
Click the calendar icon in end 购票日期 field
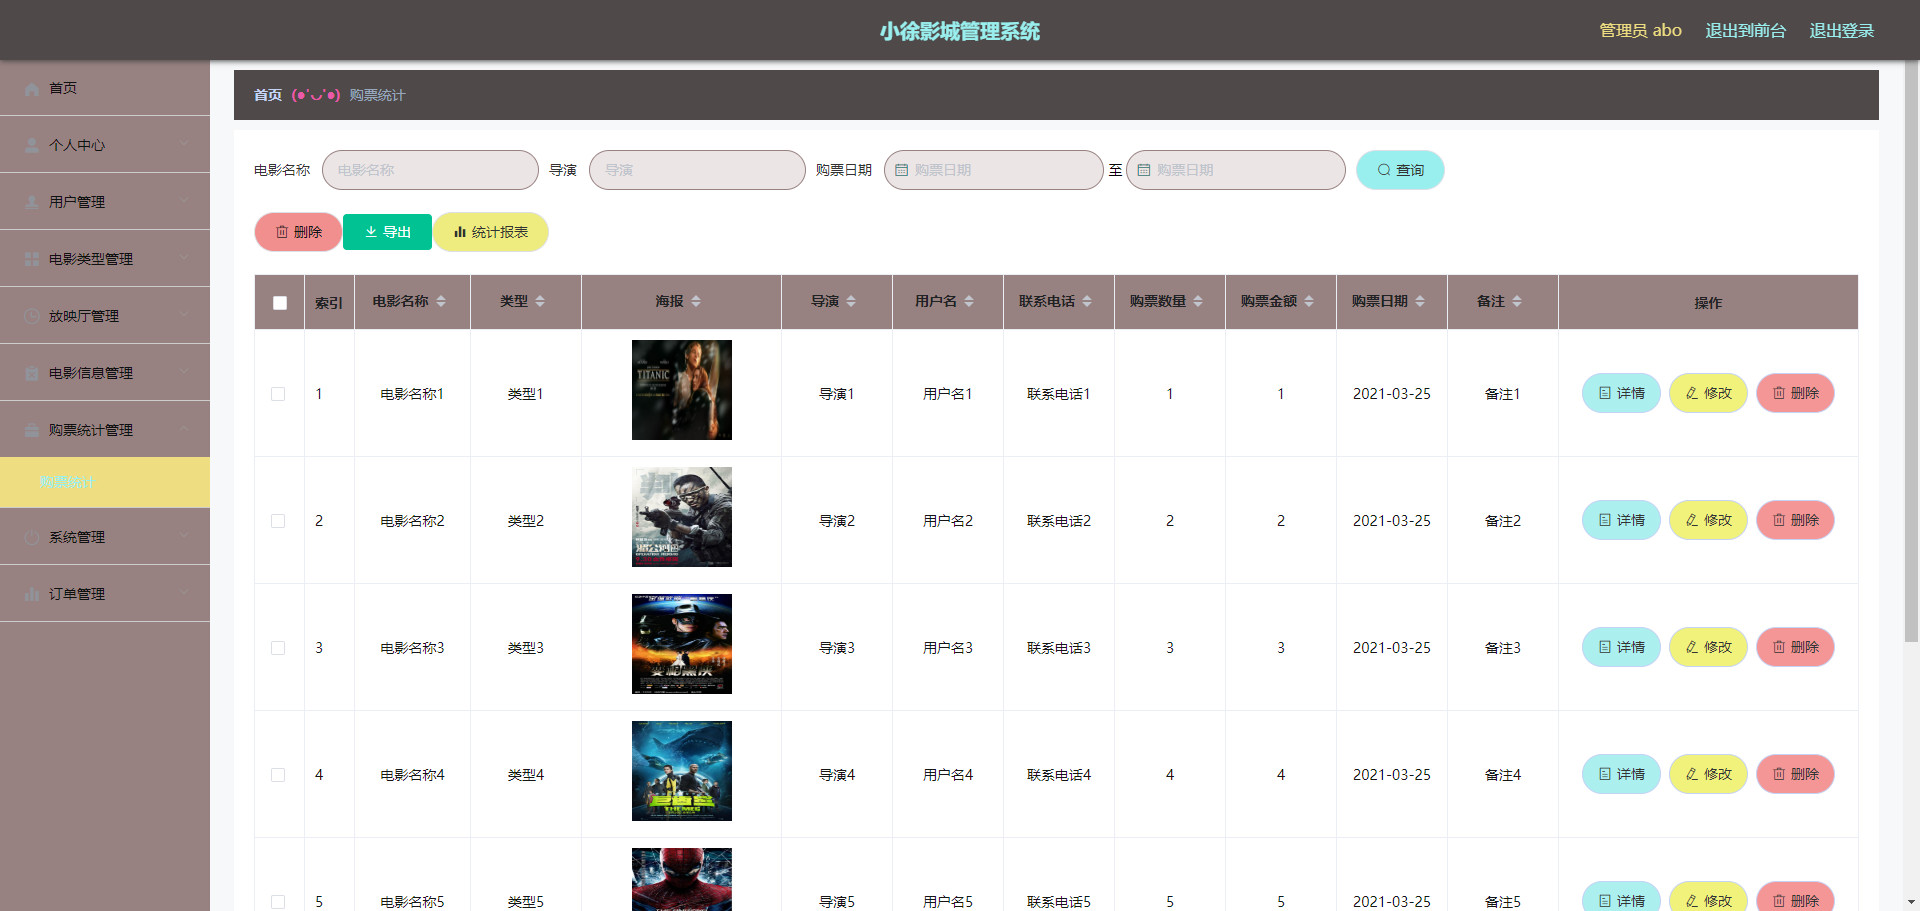(x=1143, y=170)
